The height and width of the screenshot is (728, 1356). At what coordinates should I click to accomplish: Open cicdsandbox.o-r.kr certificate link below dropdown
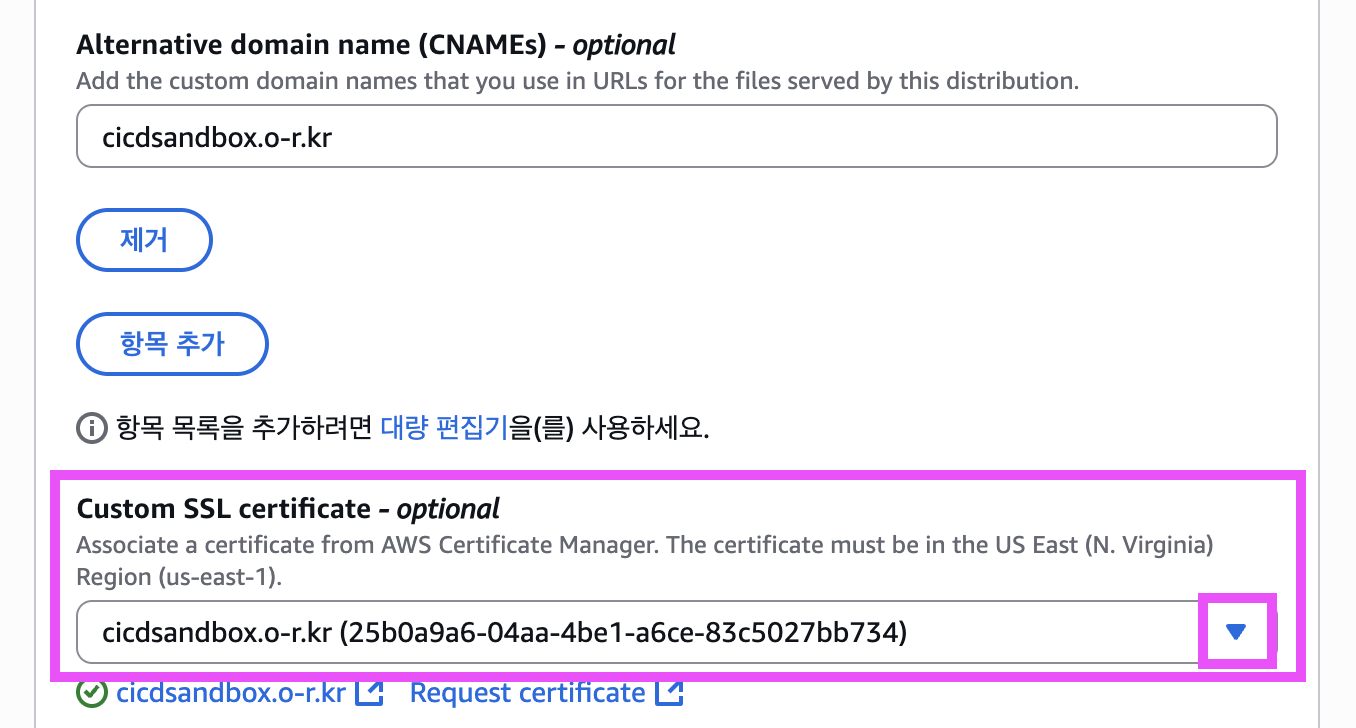coord(231,693)
